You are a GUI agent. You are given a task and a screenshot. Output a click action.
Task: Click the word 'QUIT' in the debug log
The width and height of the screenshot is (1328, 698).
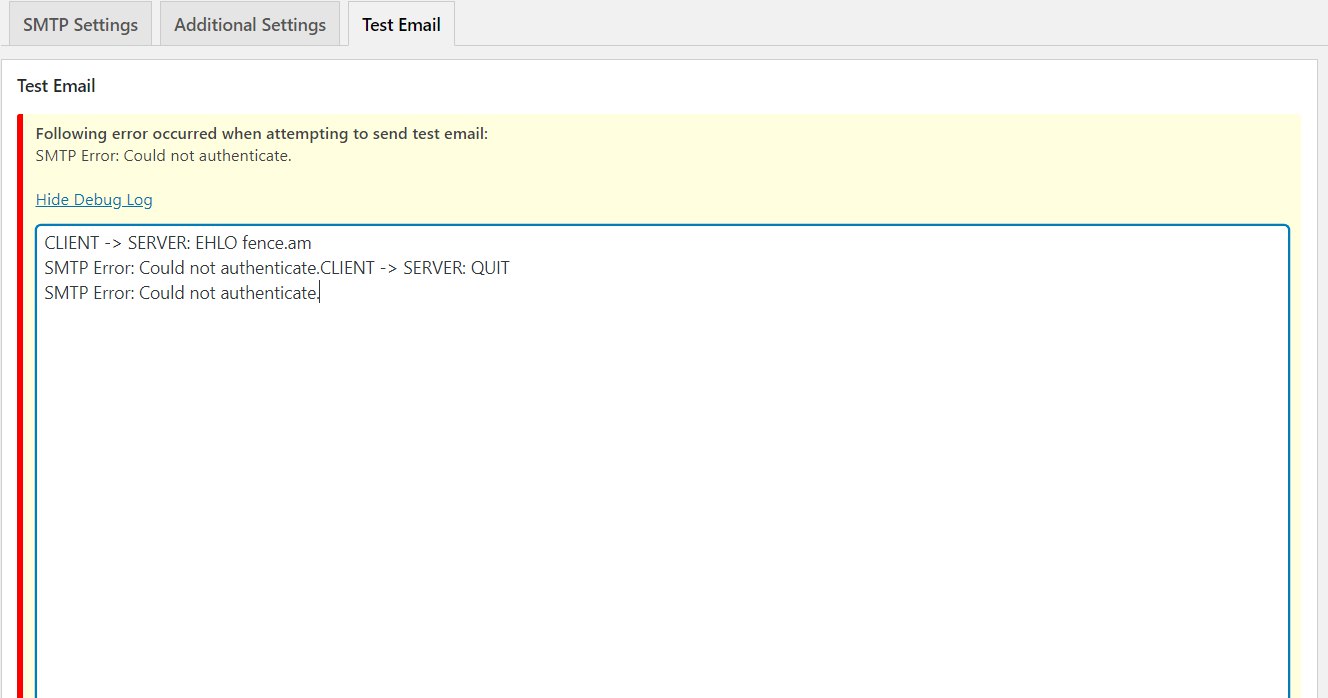(490, 268)
